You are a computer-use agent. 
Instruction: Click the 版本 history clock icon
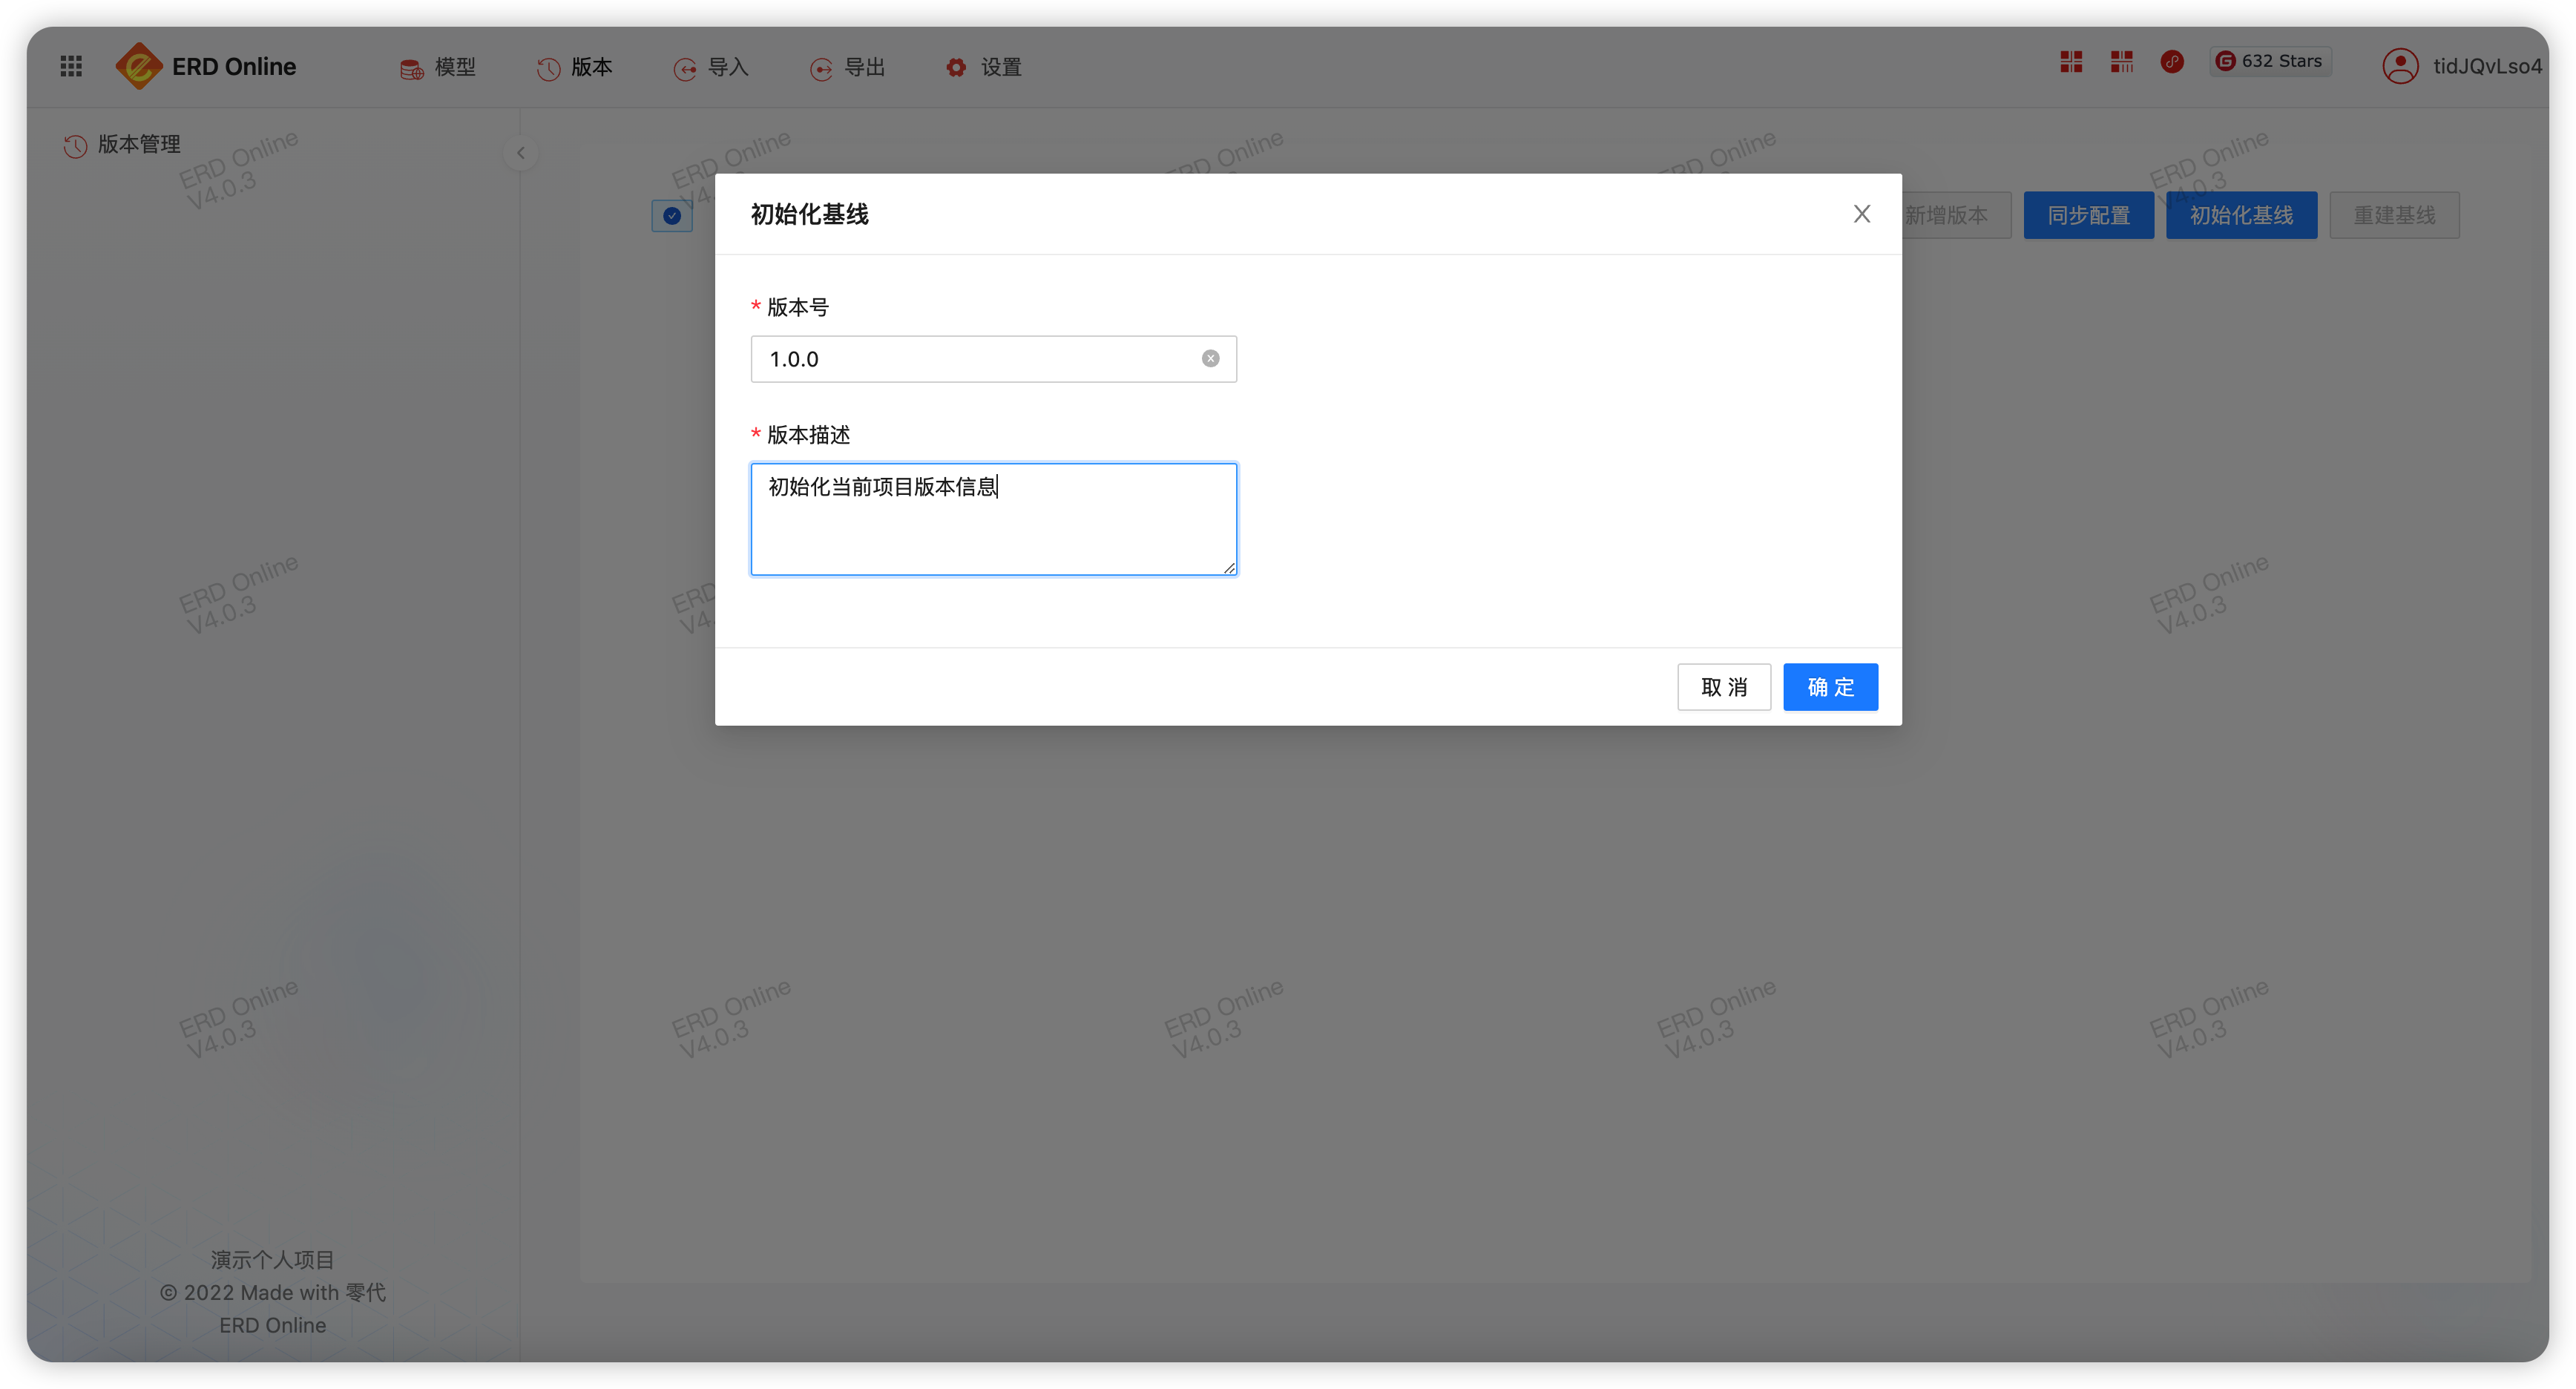[x=548, y=69]
